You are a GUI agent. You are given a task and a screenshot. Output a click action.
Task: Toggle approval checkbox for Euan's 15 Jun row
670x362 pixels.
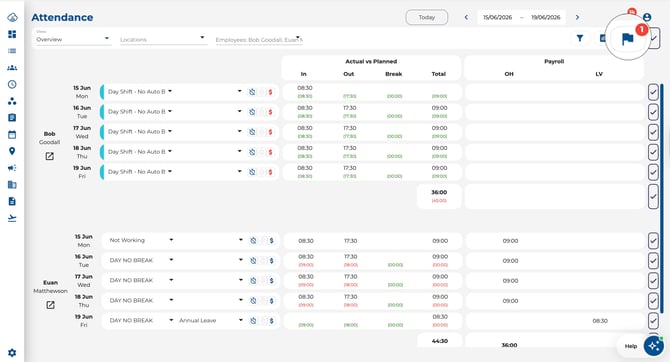coord(653,241)
